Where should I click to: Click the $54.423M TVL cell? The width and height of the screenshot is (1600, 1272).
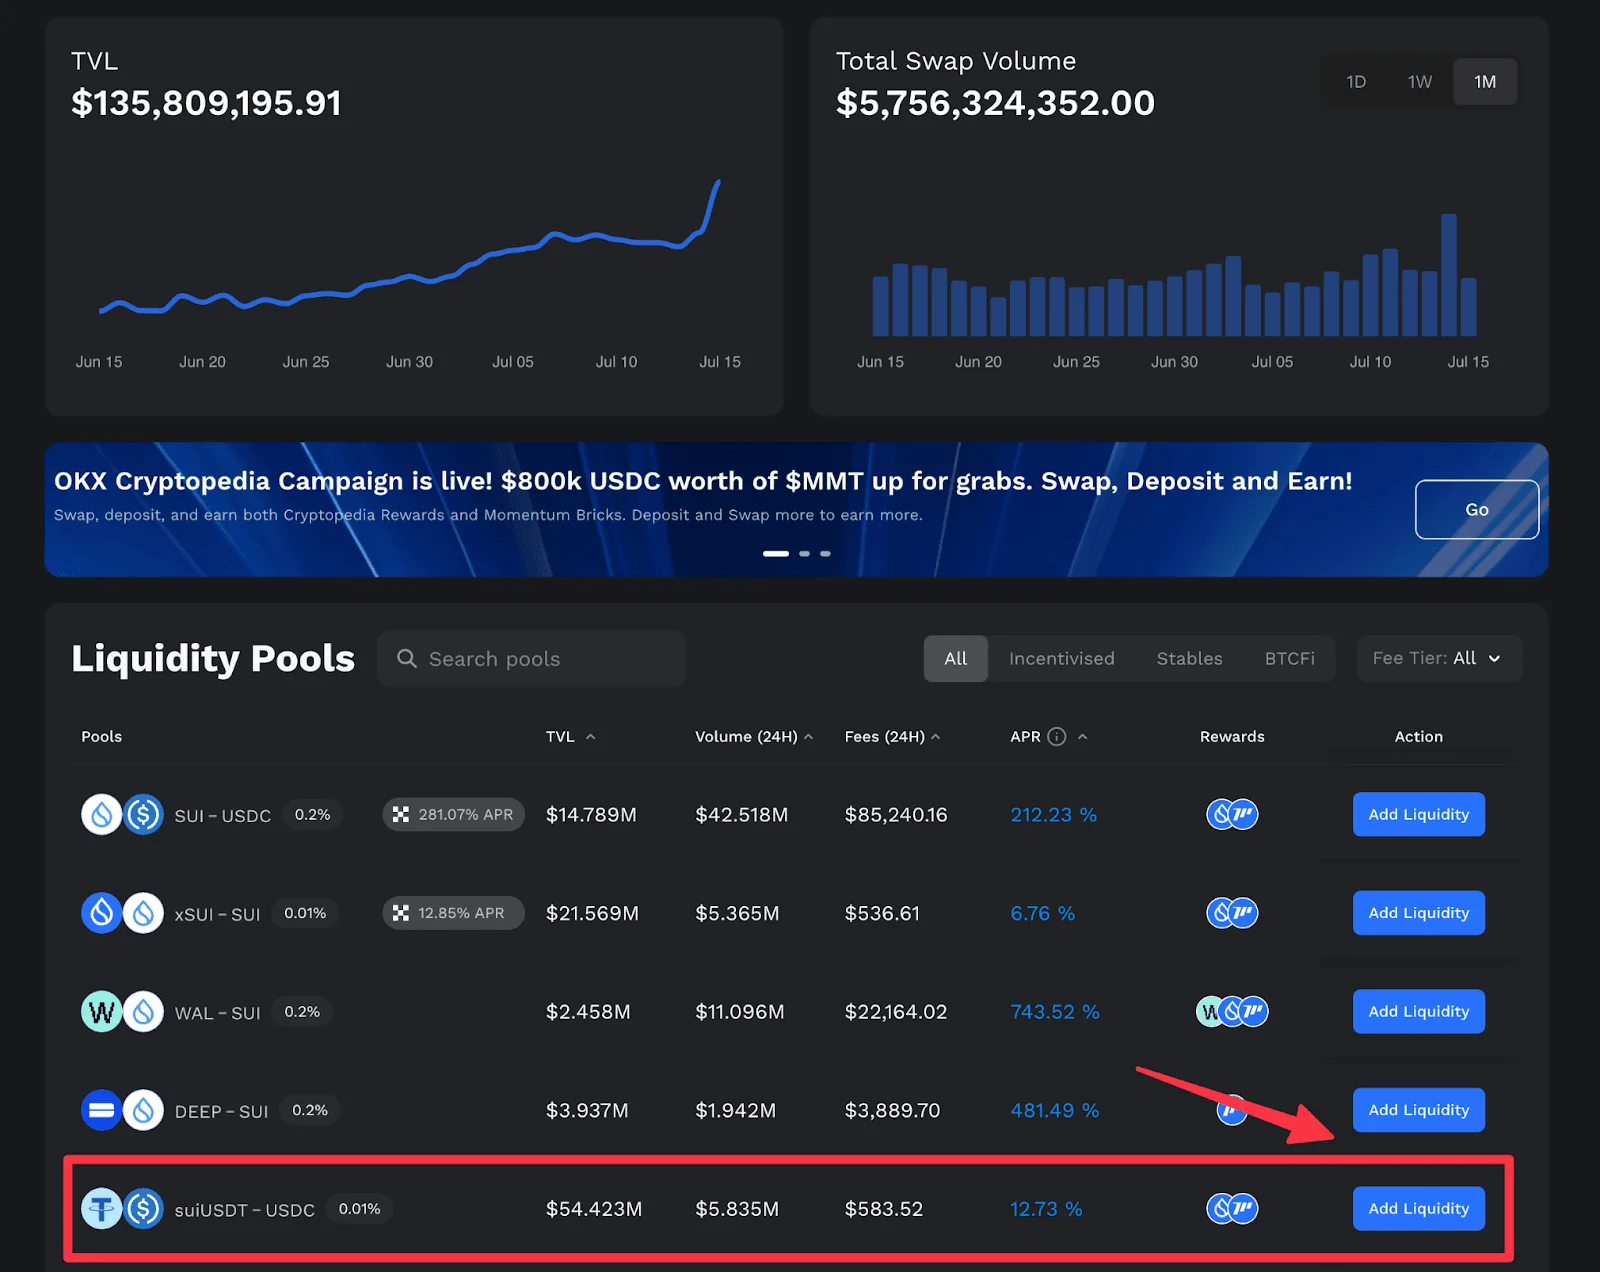594,1209
